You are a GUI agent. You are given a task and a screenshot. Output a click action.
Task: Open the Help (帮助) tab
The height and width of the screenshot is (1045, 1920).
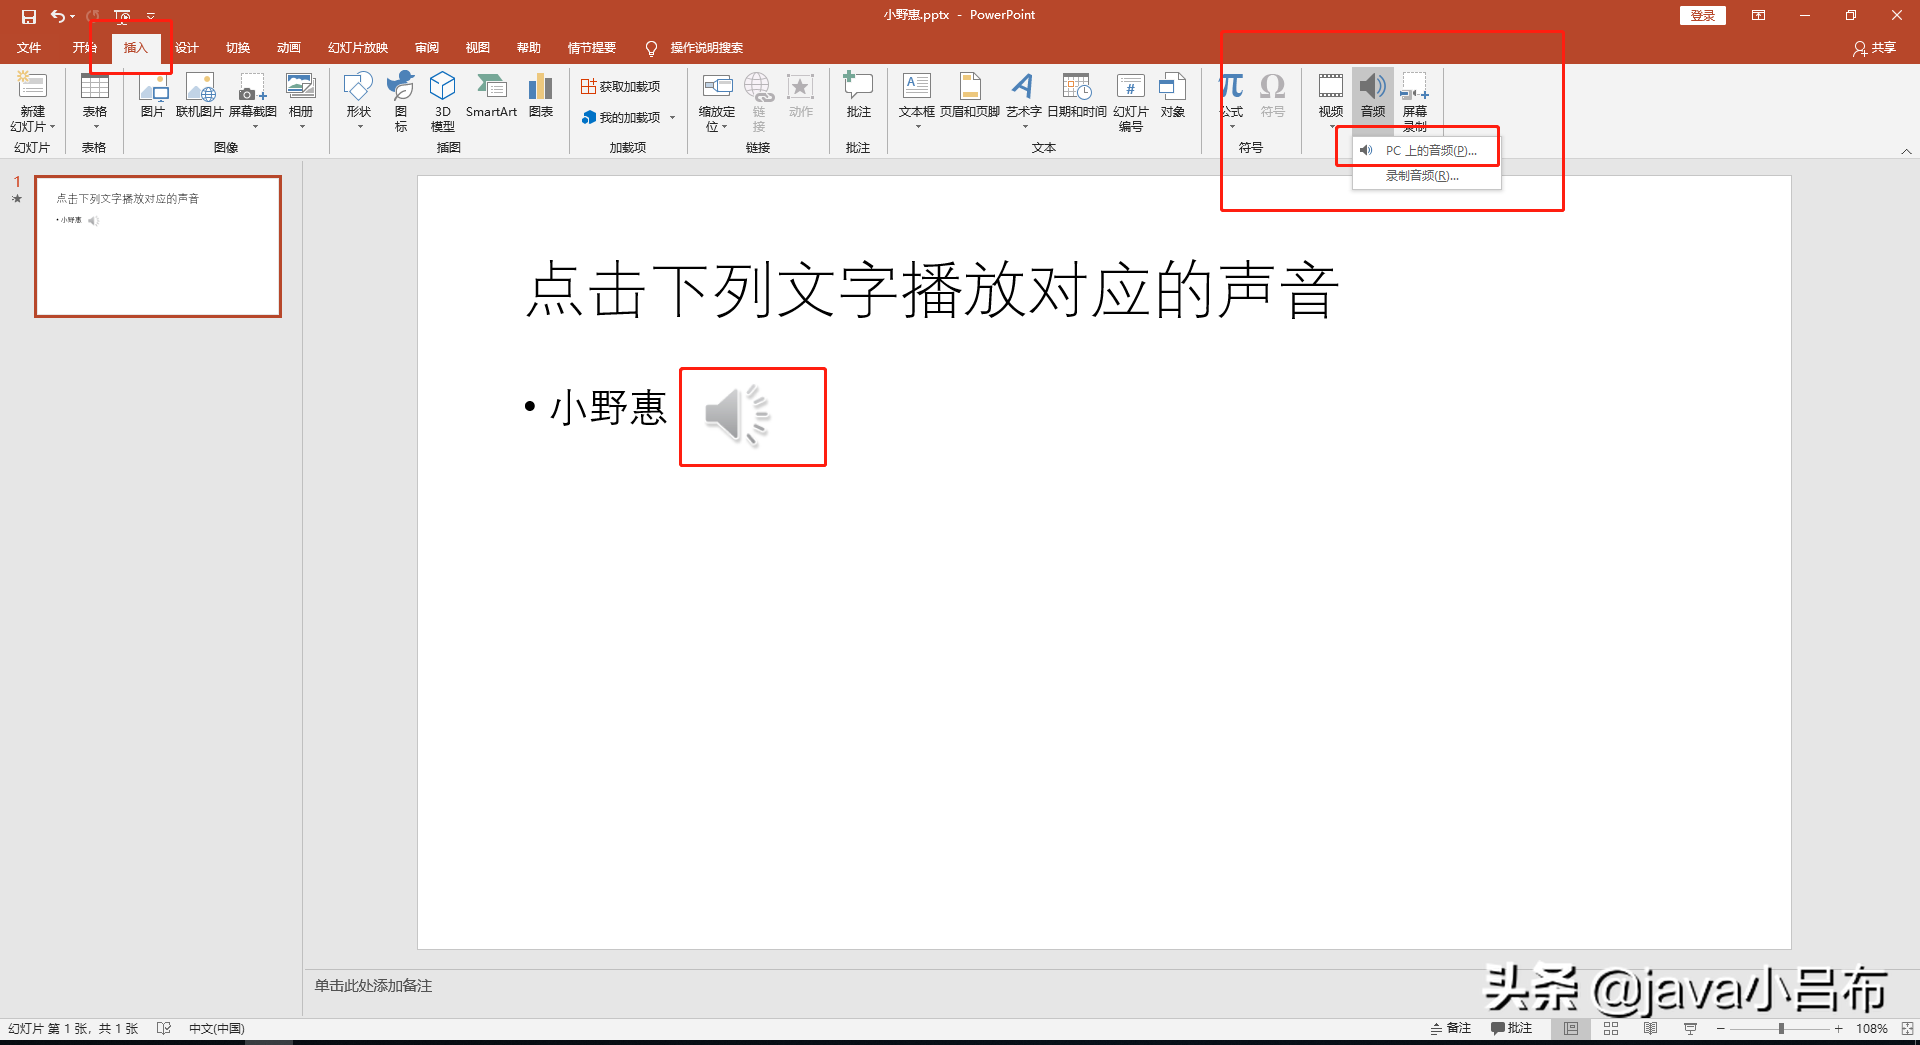point(529,48)
